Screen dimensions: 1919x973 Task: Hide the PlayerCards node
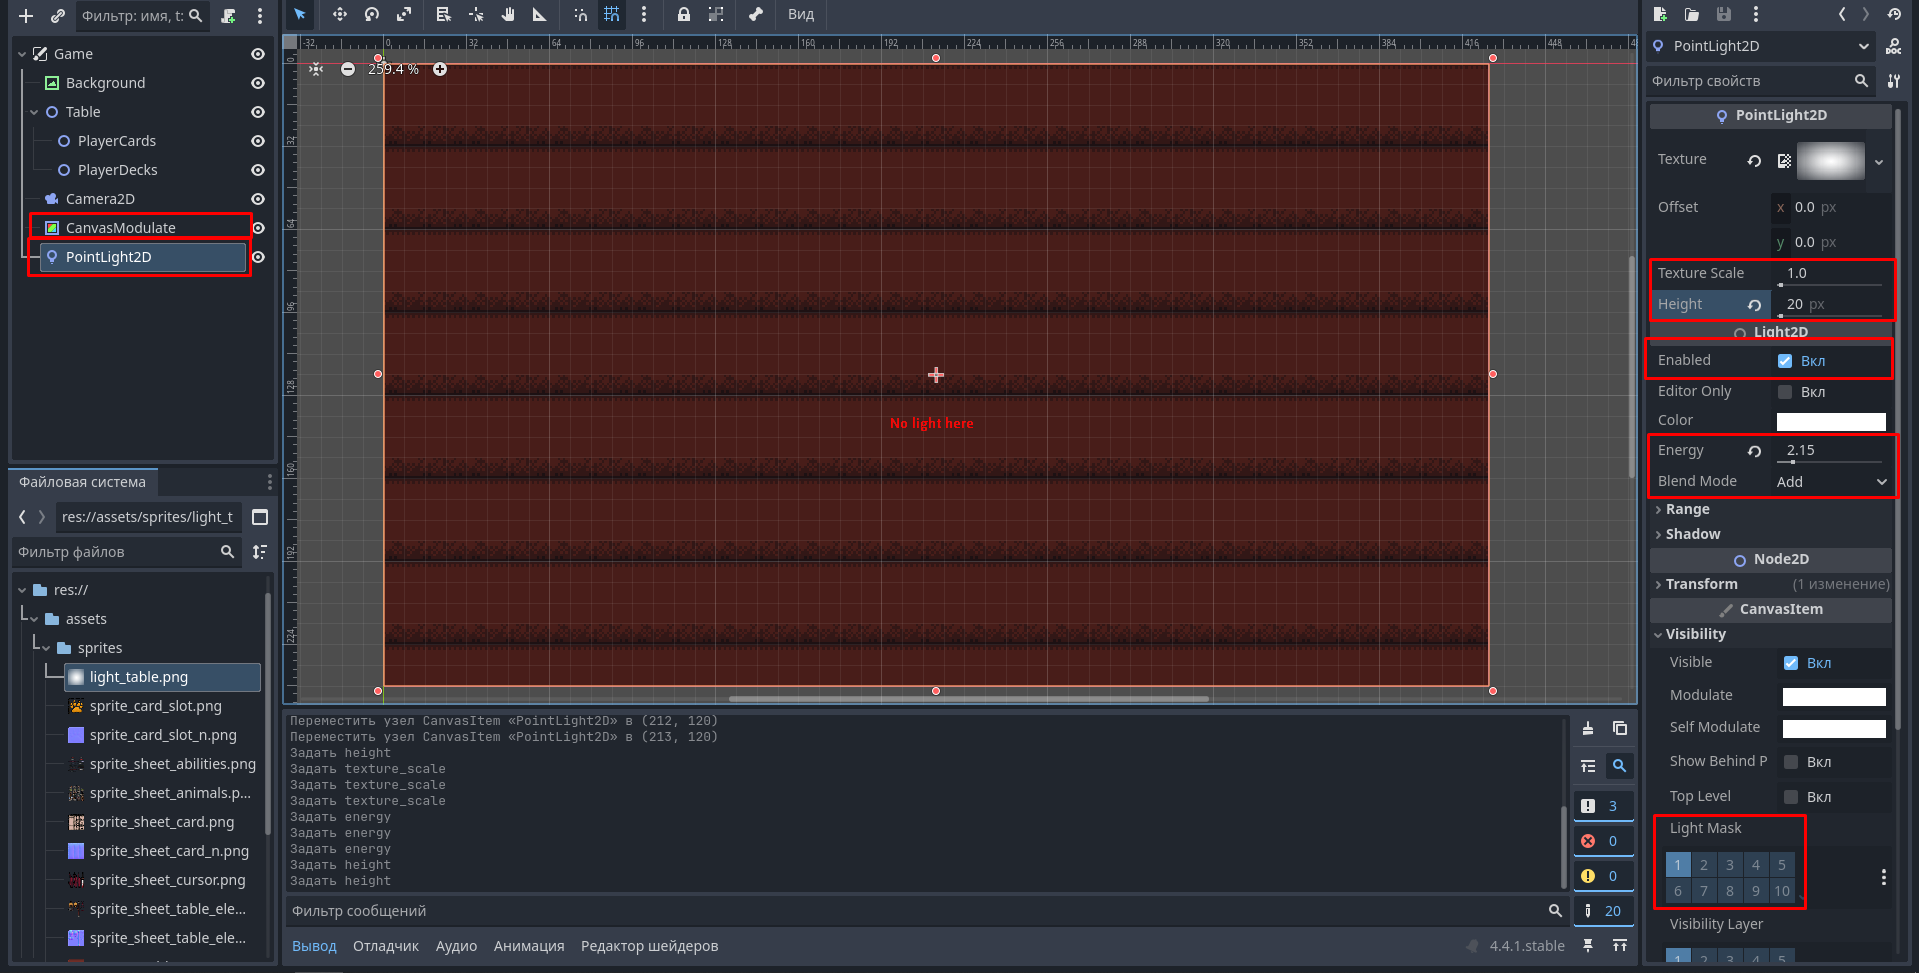(258, 141)
